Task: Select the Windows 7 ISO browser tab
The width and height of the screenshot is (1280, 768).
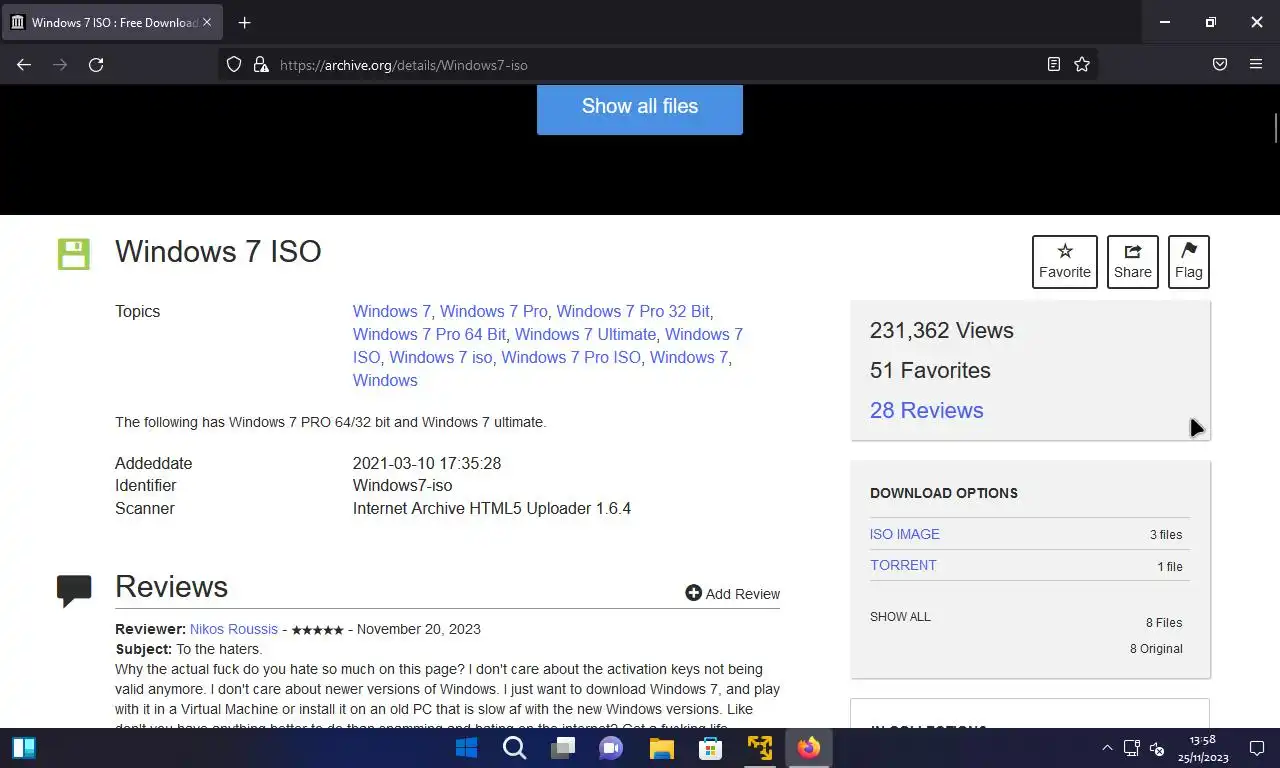Action: (112, 22)
